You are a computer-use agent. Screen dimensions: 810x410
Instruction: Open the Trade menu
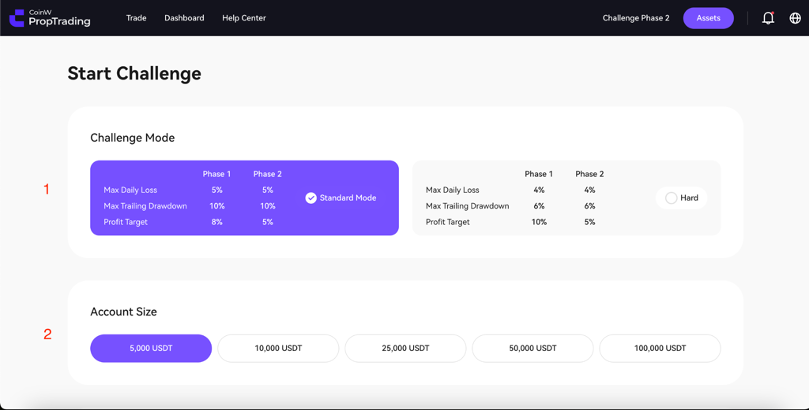click(136, 18)
